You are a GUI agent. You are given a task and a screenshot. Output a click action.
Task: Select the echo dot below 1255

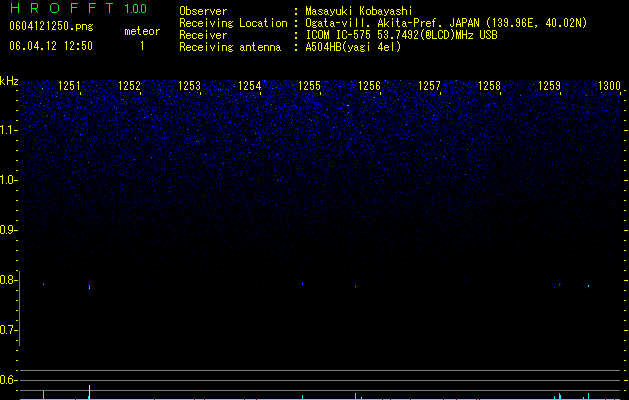pyautogui.click(x=302, y=283)
